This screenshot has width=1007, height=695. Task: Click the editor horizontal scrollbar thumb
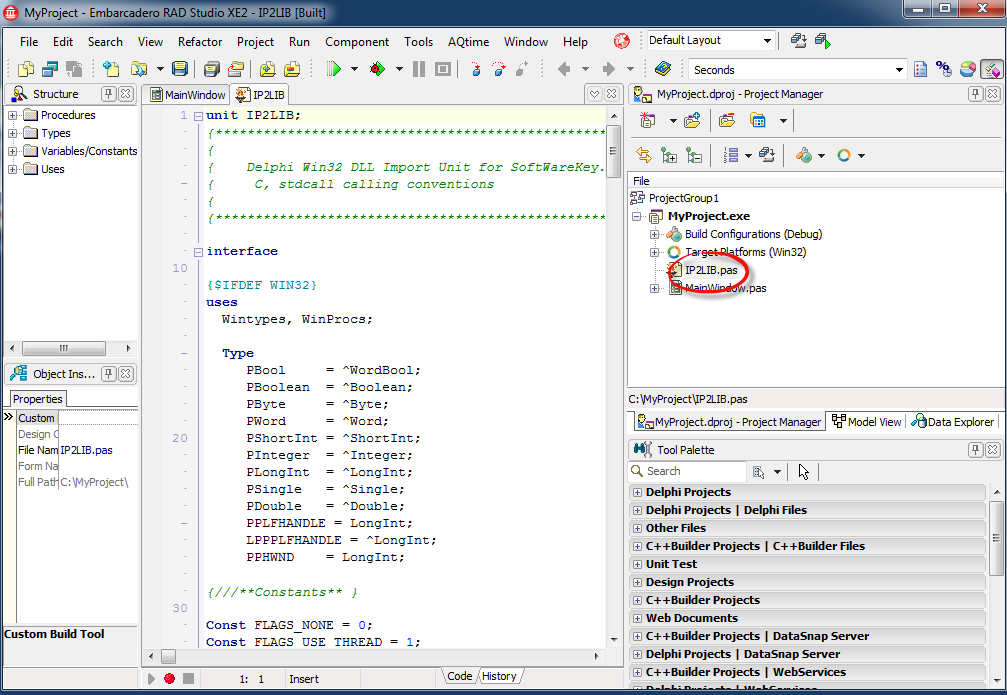point(168,657)
